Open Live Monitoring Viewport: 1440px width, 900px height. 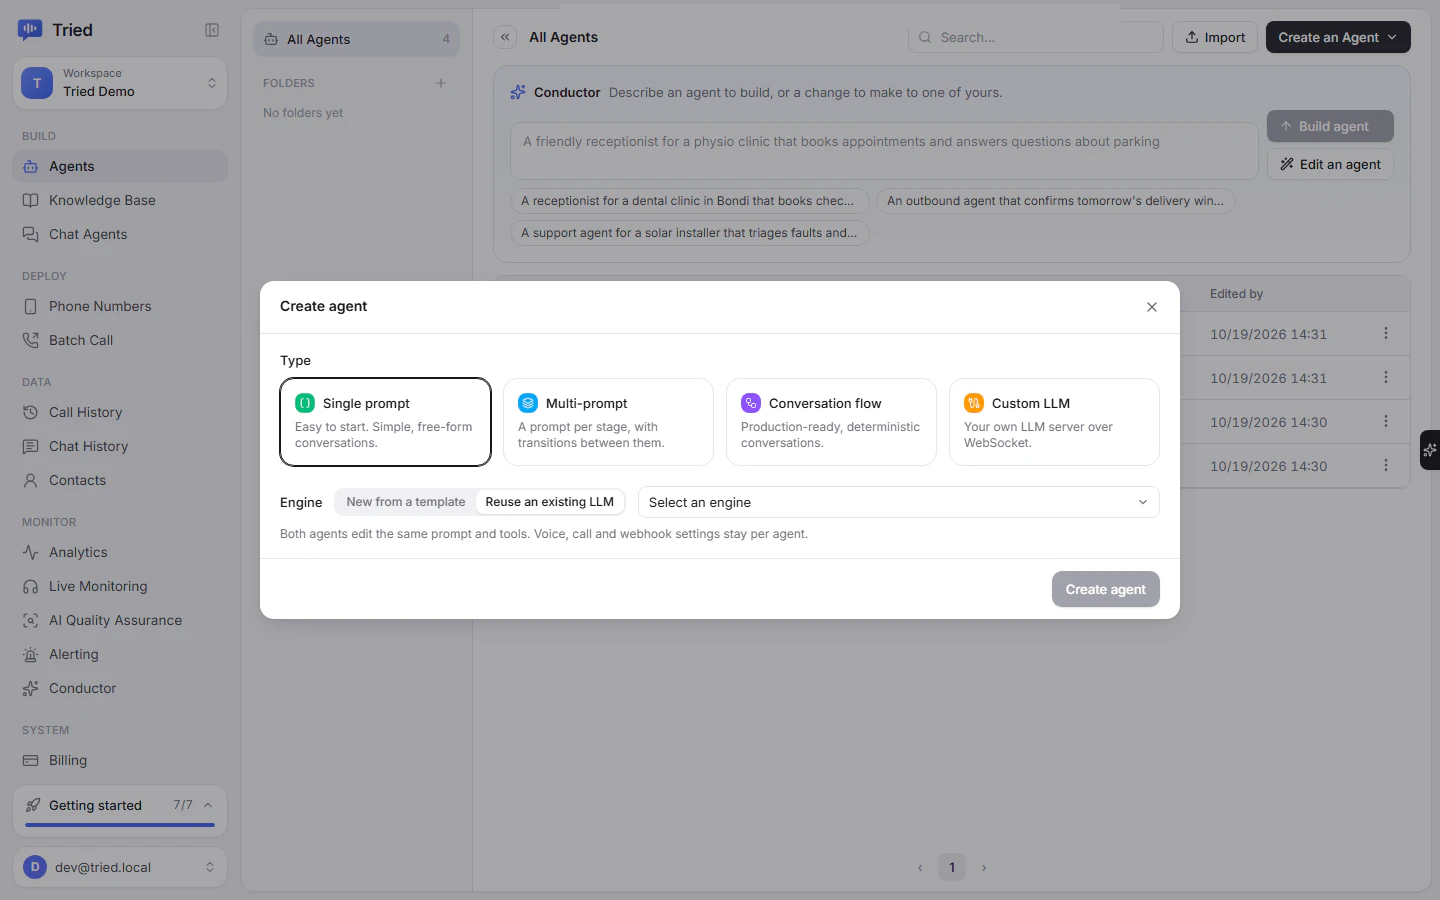(120, 586)
